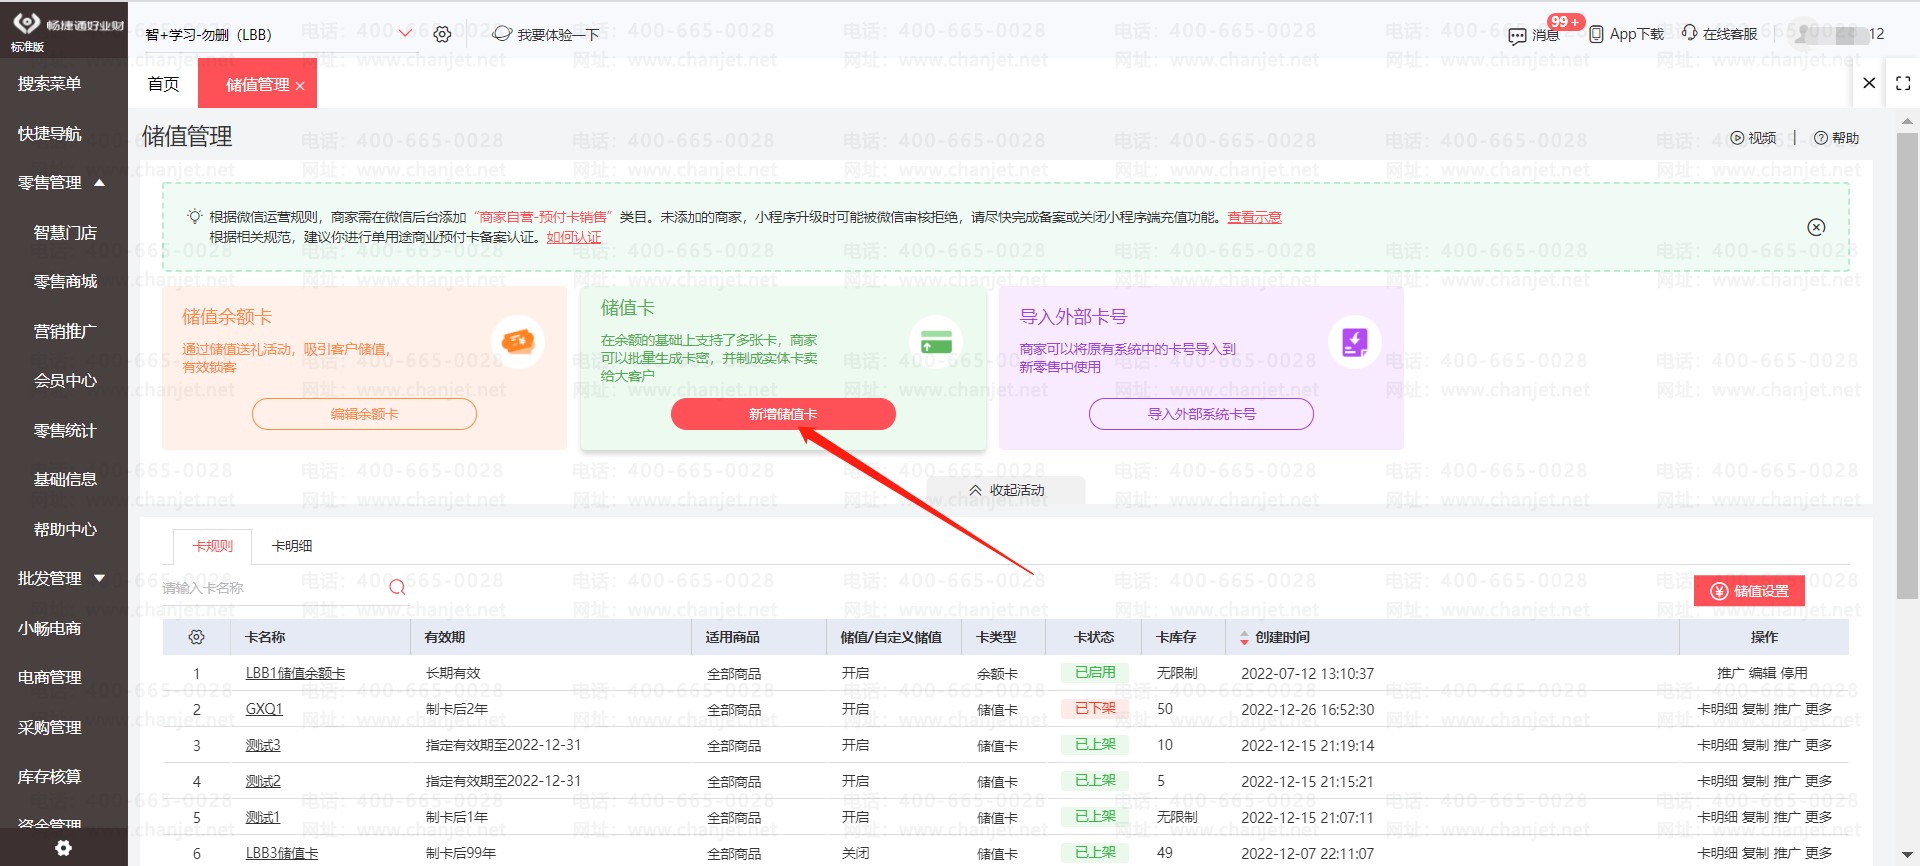The width and height of the screenshot is (1920, 866).
Task: Switch to the 首页 tab
Action: [x=163, y=84]
